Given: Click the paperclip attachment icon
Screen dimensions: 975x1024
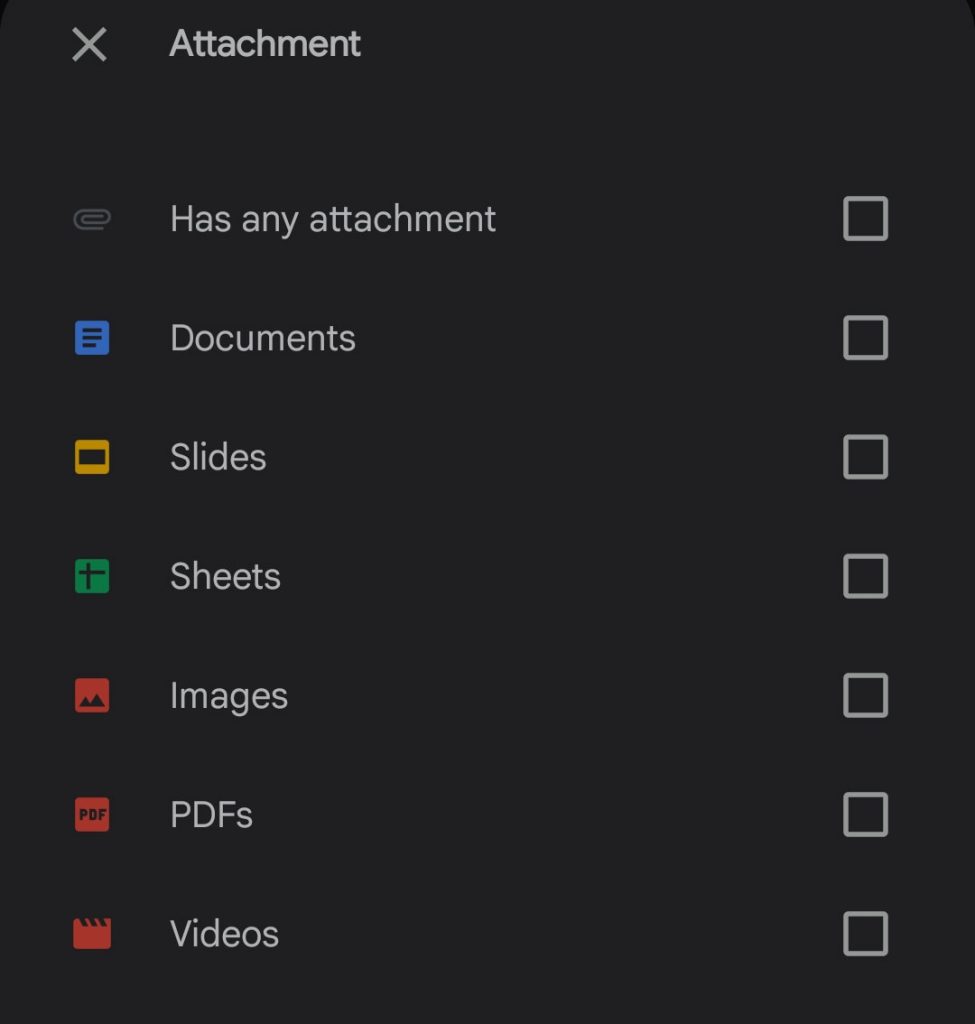Looking at the screenshot, I should (91, 218).
